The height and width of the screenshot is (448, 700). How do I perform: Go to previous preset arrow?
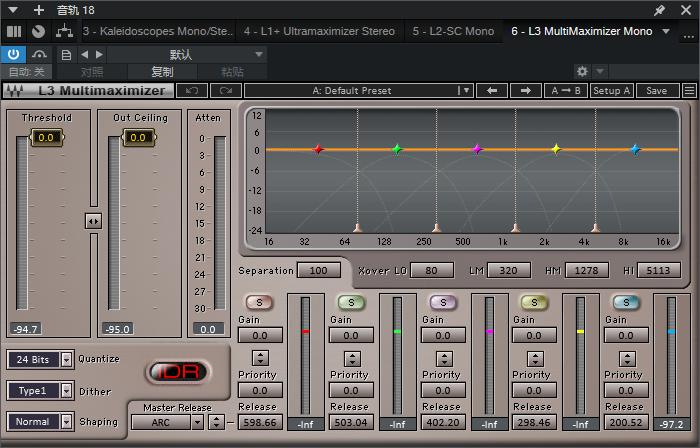pyautogui.click(x=84, y=55)
